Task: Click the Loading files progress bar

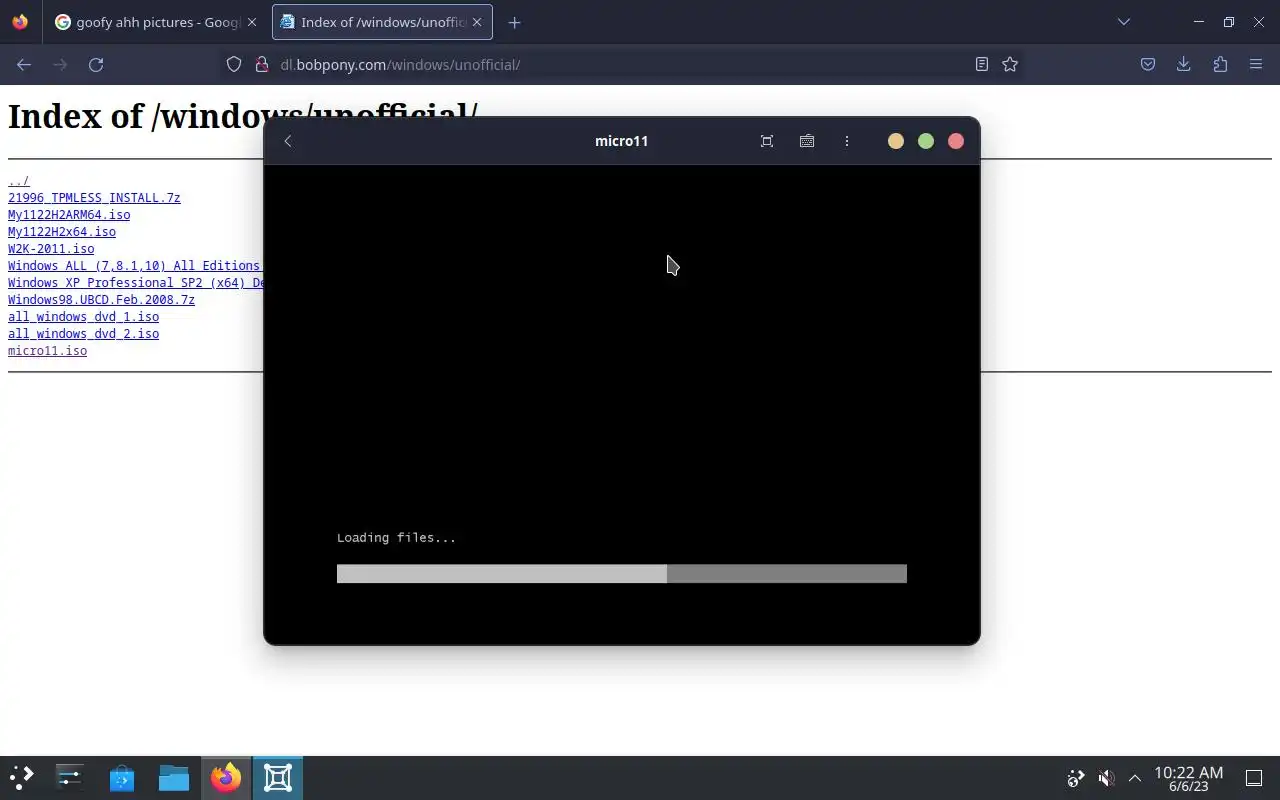Action: coord(622,573)
